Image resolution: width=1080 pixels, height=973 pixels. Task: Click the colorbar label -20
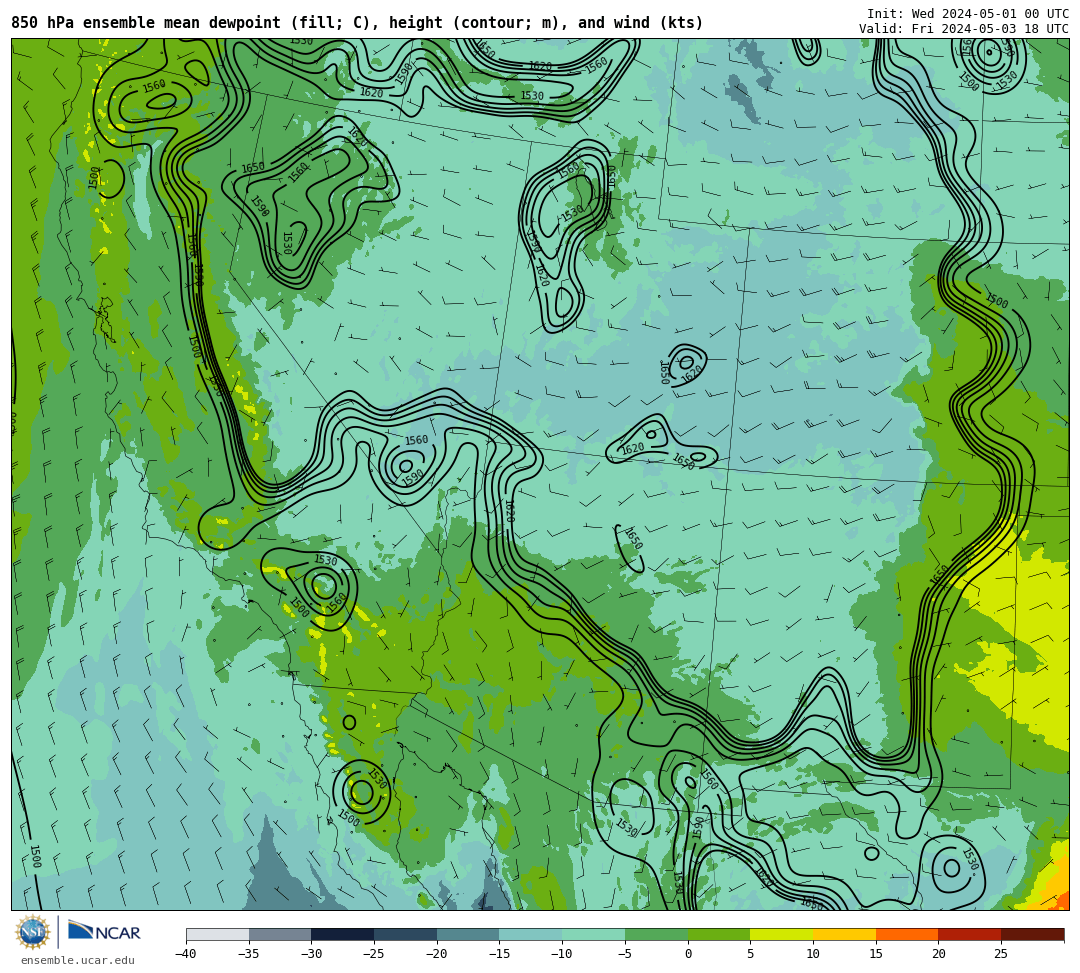pos(437,954)
